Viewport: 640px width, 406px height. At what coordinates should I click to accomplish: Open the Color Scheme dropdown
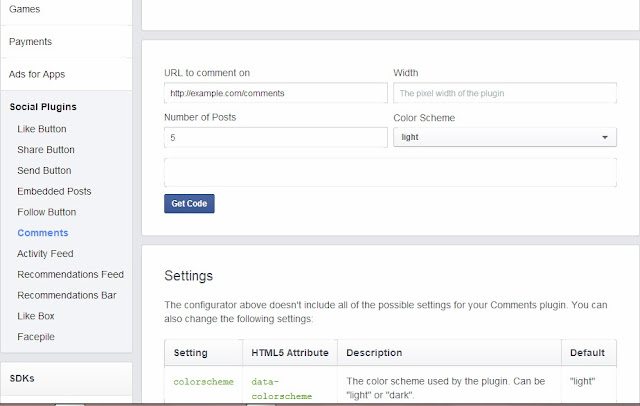coord(505,138)
